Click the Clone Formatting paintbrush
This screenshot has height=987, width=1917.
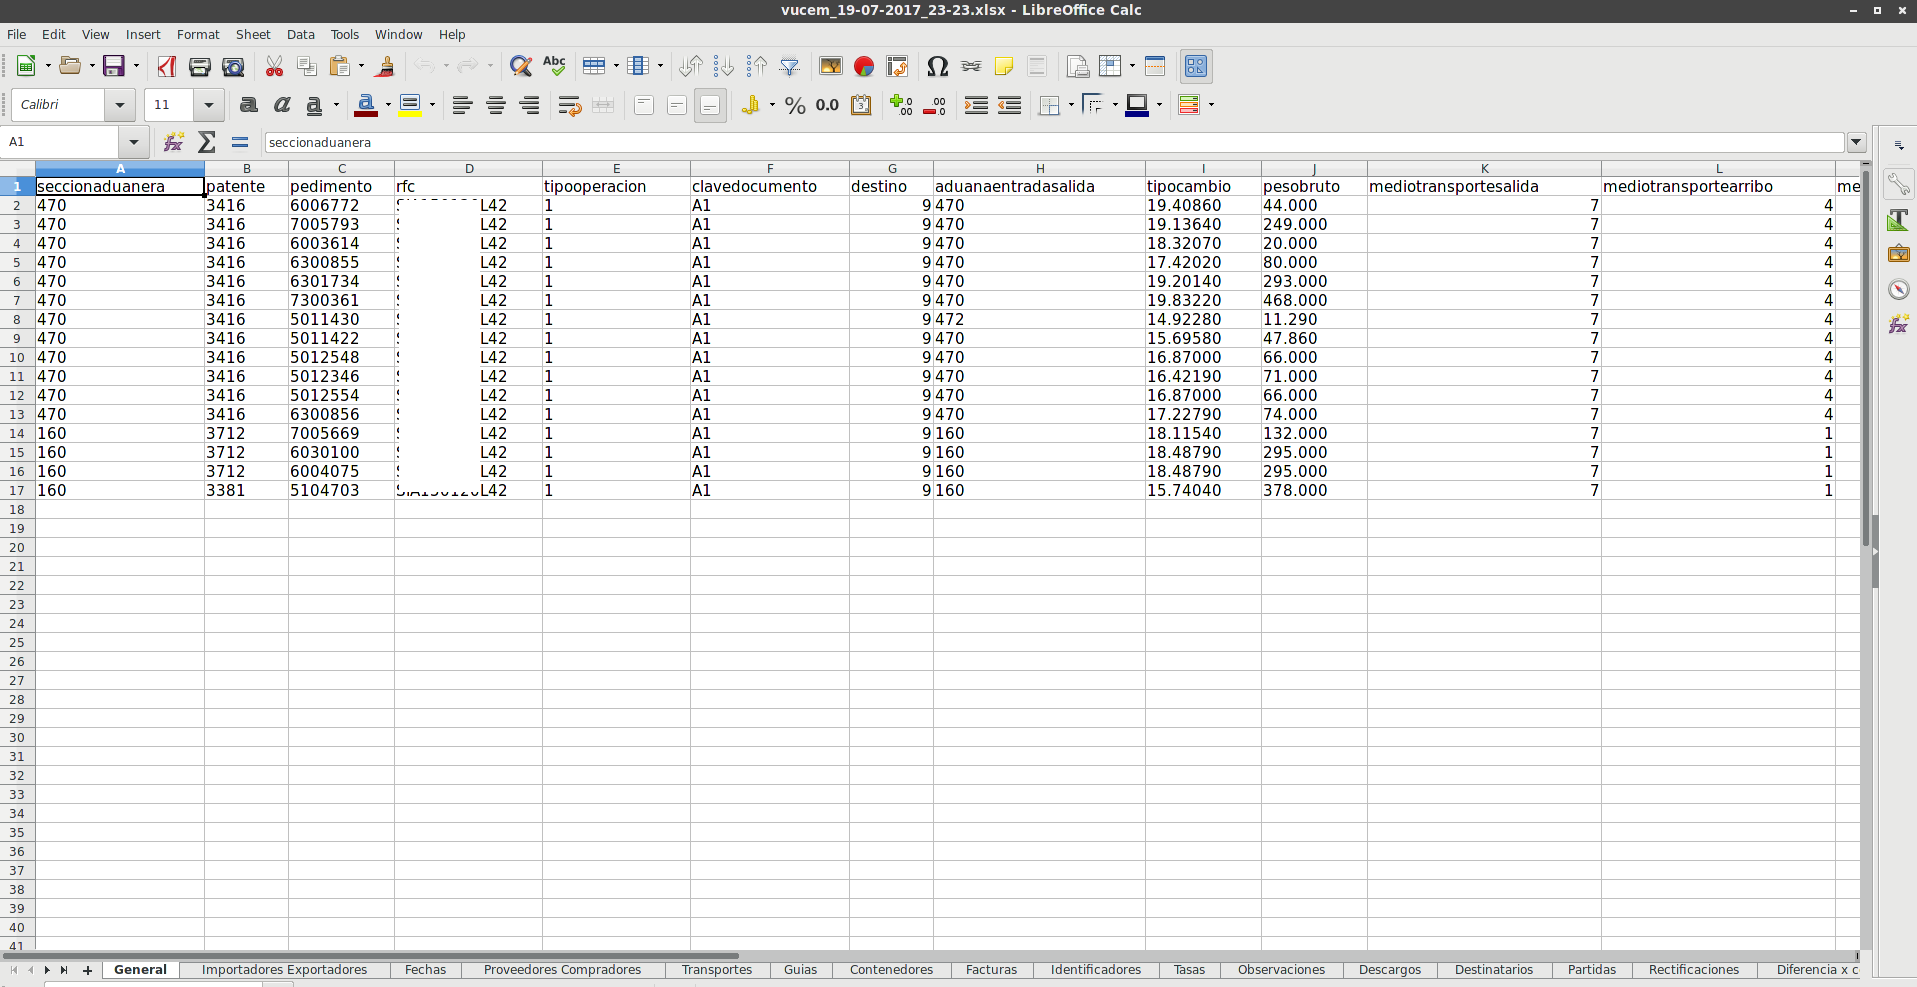[385, 67]
